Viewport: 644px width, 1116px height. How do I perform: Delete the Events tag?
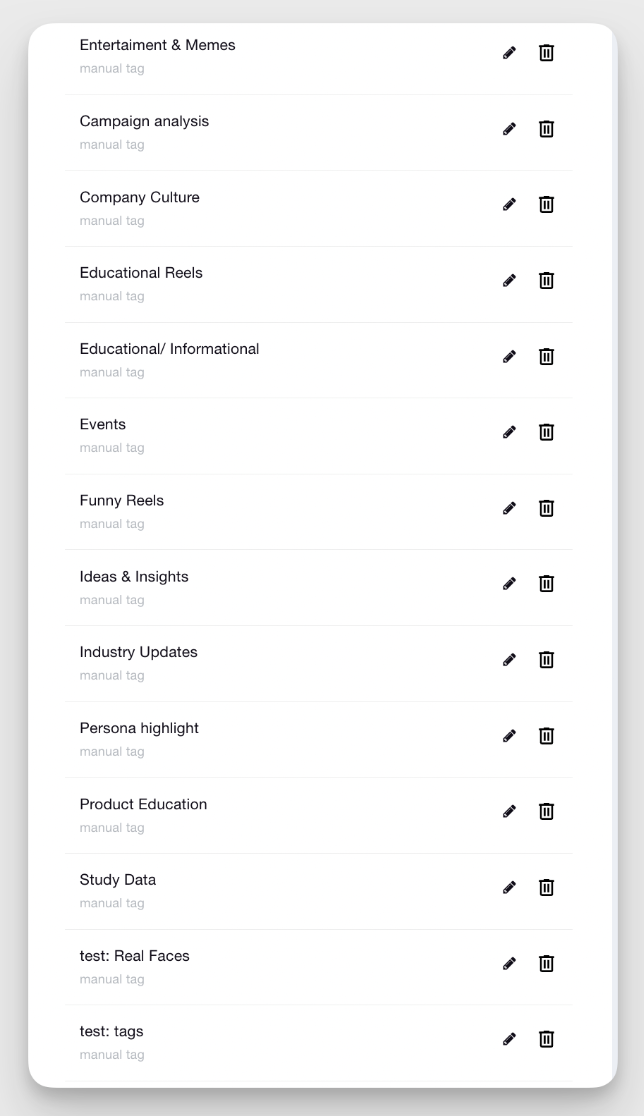click(x=546, y=432)
